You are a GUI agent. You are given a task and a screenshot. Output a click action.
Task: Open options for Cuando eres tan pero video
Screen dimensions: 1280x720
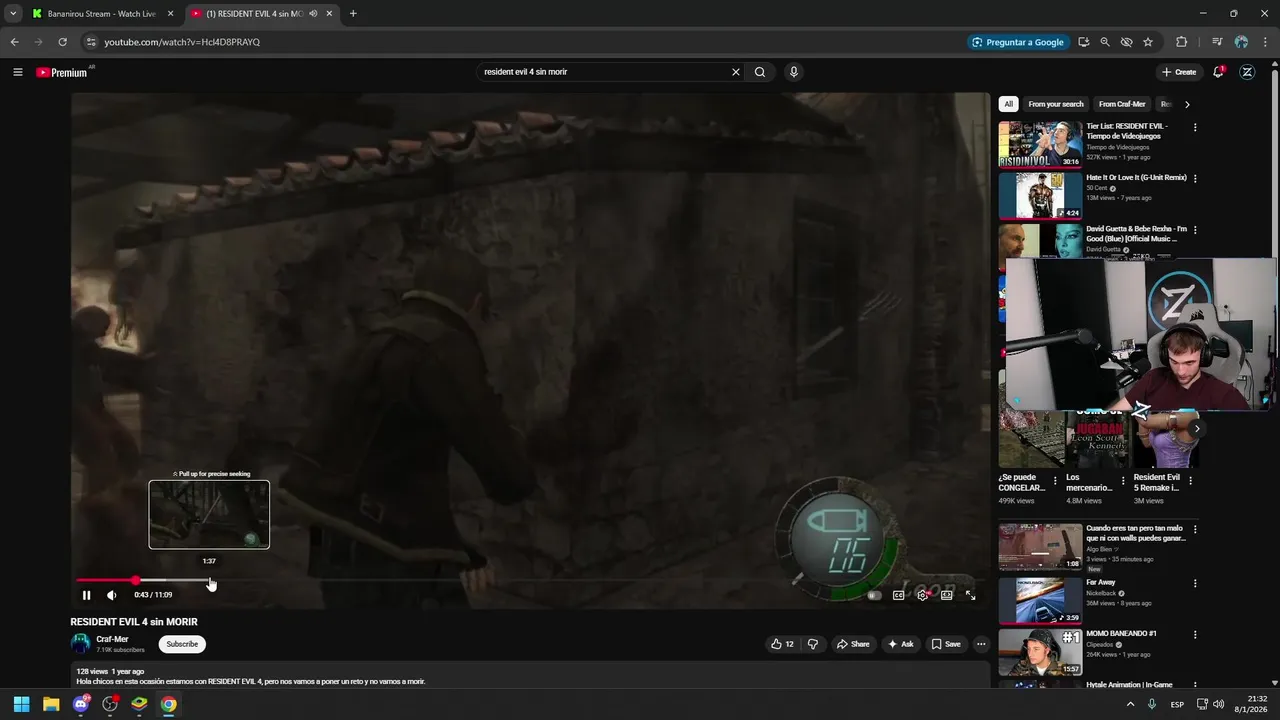tap(1195, 528)
